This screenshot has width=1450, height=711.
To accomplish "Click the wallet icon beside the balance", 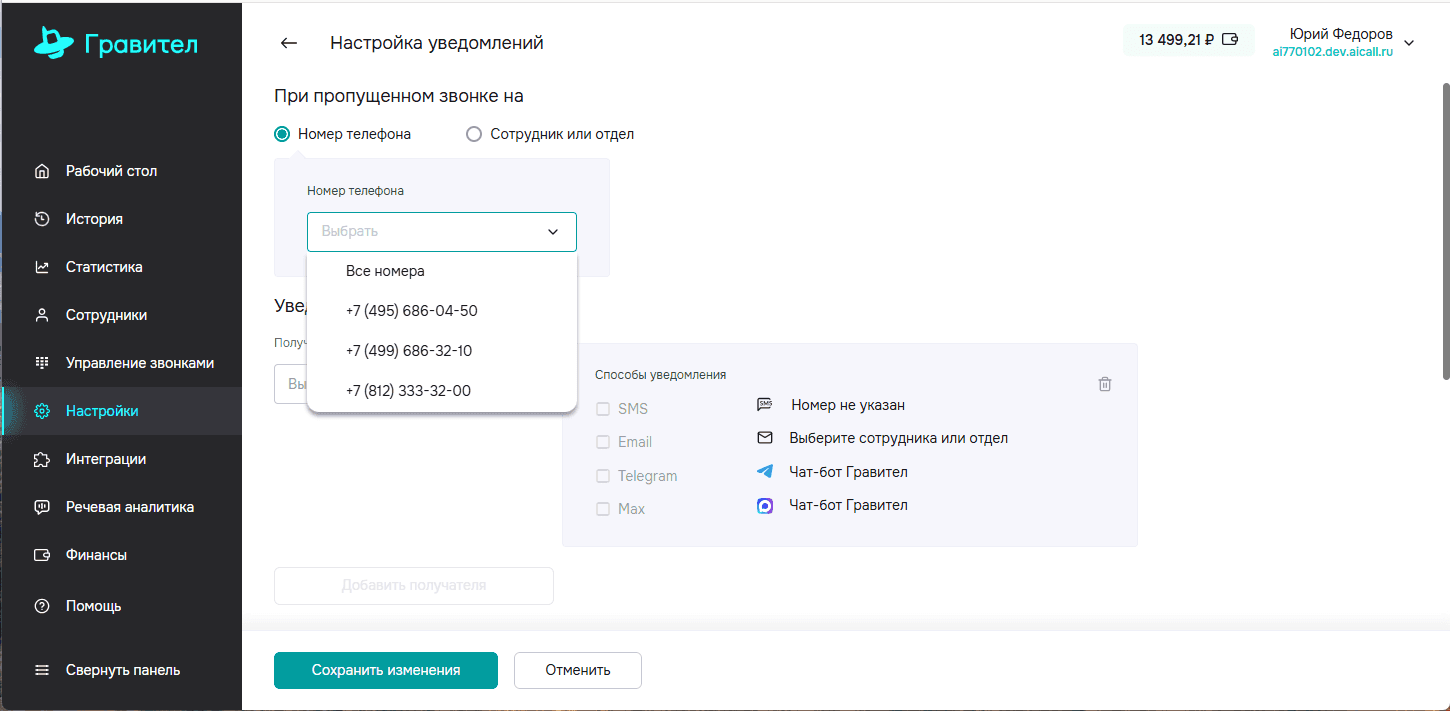I will pos(1231,40).
